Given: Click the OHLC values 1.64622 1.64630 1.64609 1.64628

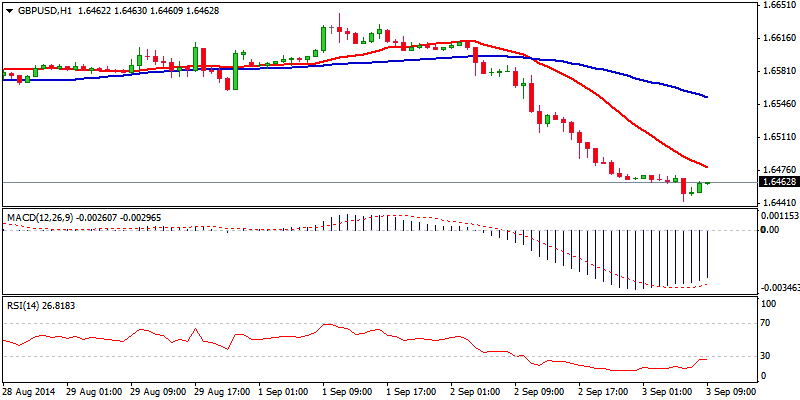Looking at the screenshot, I should coord(148,10).
